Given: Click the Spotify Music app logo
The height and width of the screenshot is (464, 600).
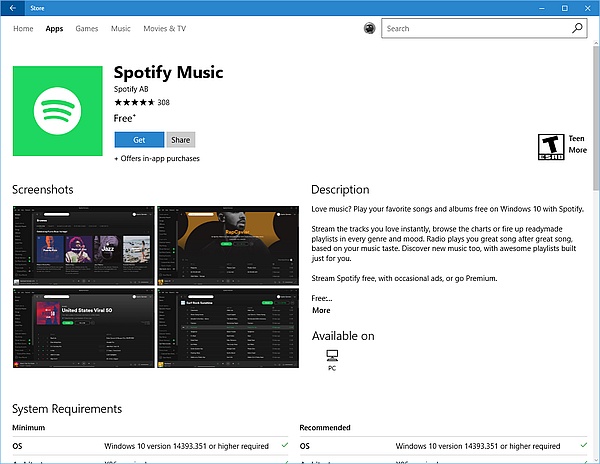Looking at the screenshot, I should [x=57, y=111].
